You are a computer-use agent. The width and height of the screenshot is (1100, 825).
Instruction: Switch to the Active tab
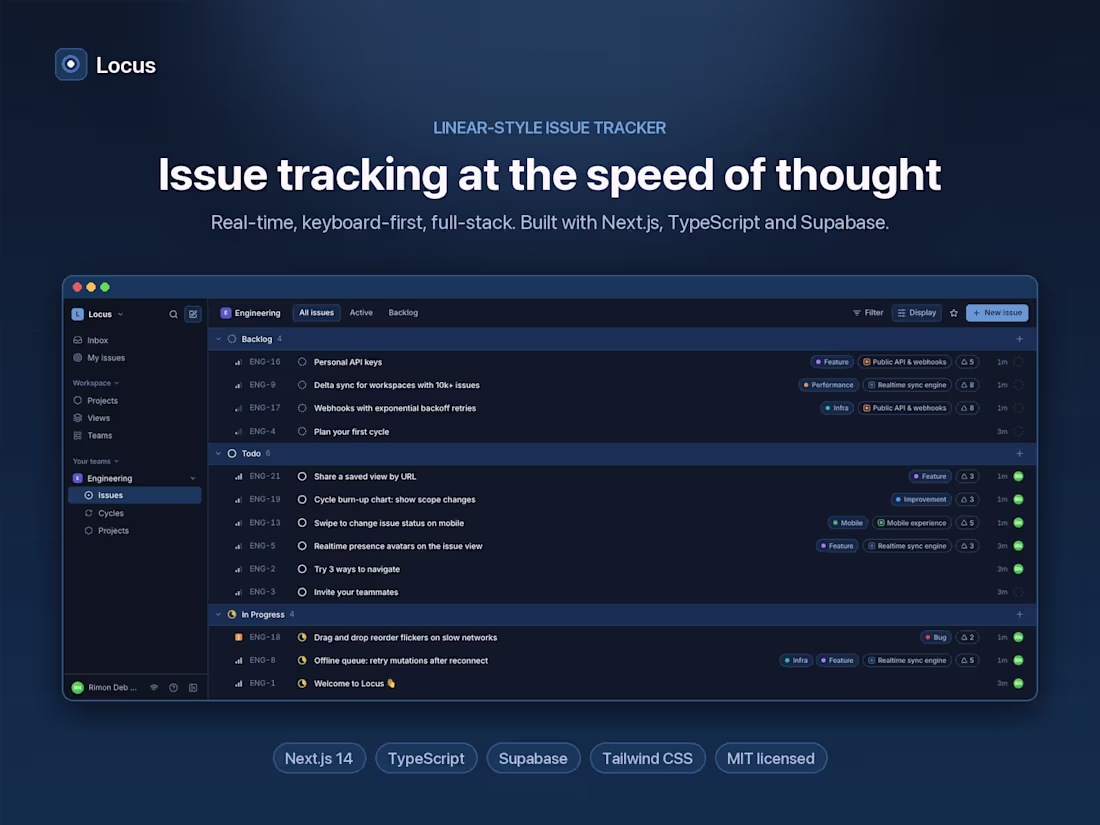[x=361, y=313]
